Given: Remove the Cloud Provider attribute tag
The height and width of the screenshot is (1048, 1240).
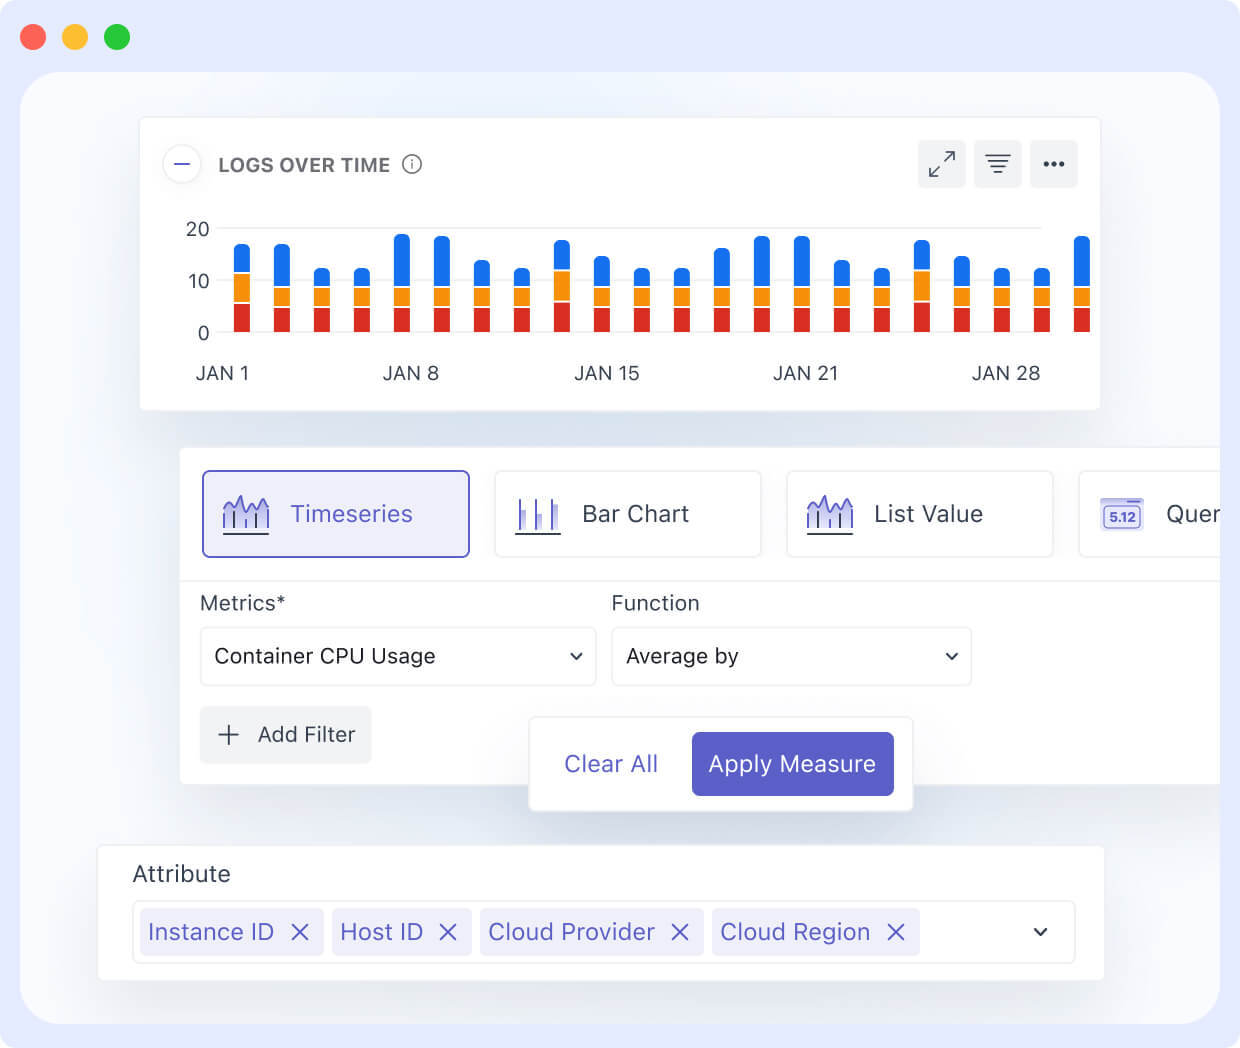Looking at the screenshot, I should [x=680, y=932].
